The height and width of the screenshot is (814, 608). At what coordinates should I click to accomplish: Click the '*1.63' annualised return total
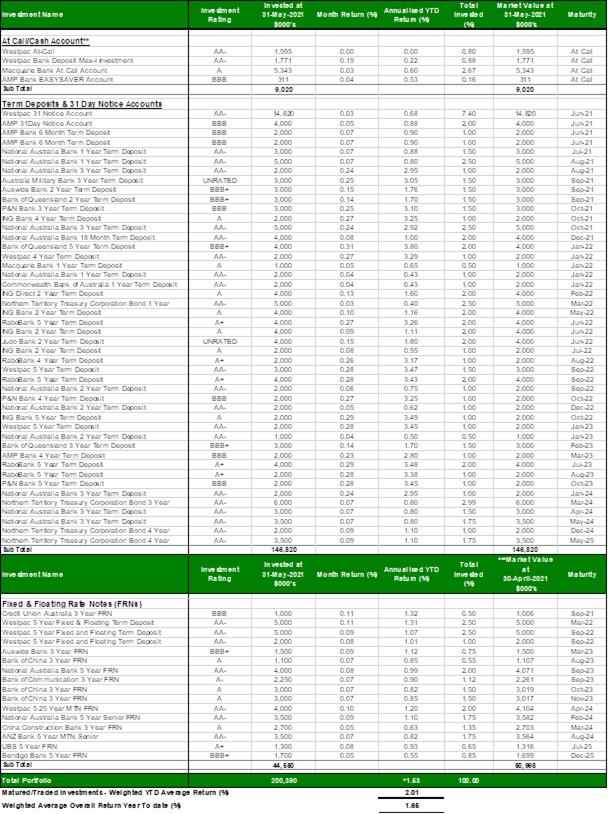pos(411,781)
